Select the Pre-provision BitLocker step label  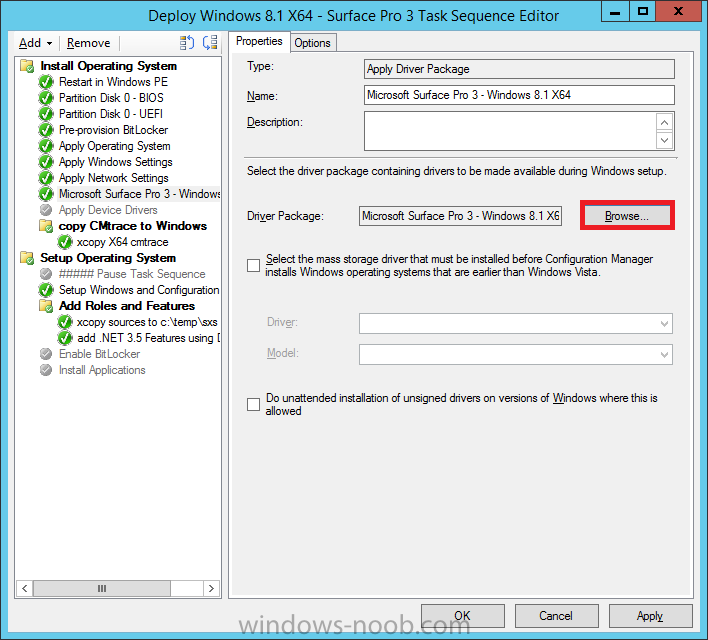point(113,130)
